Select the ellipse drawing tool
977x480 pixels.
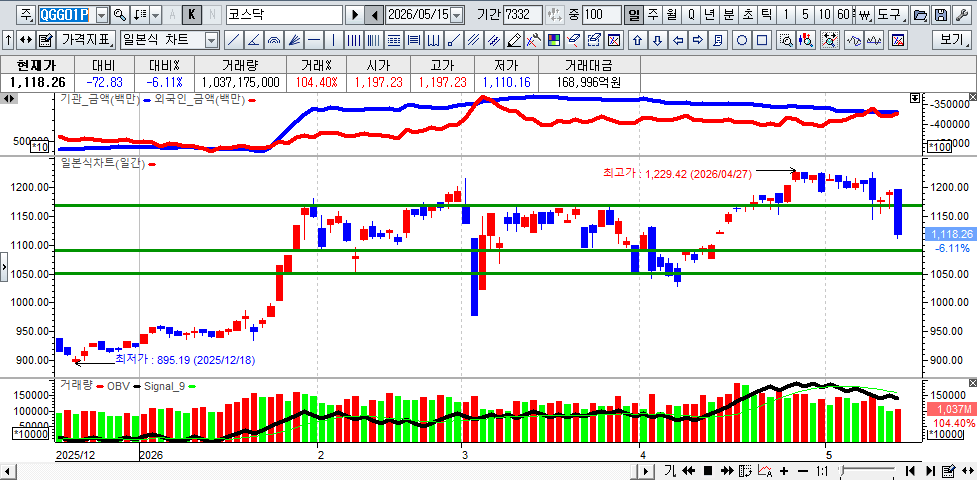click(x=742, y=41)
